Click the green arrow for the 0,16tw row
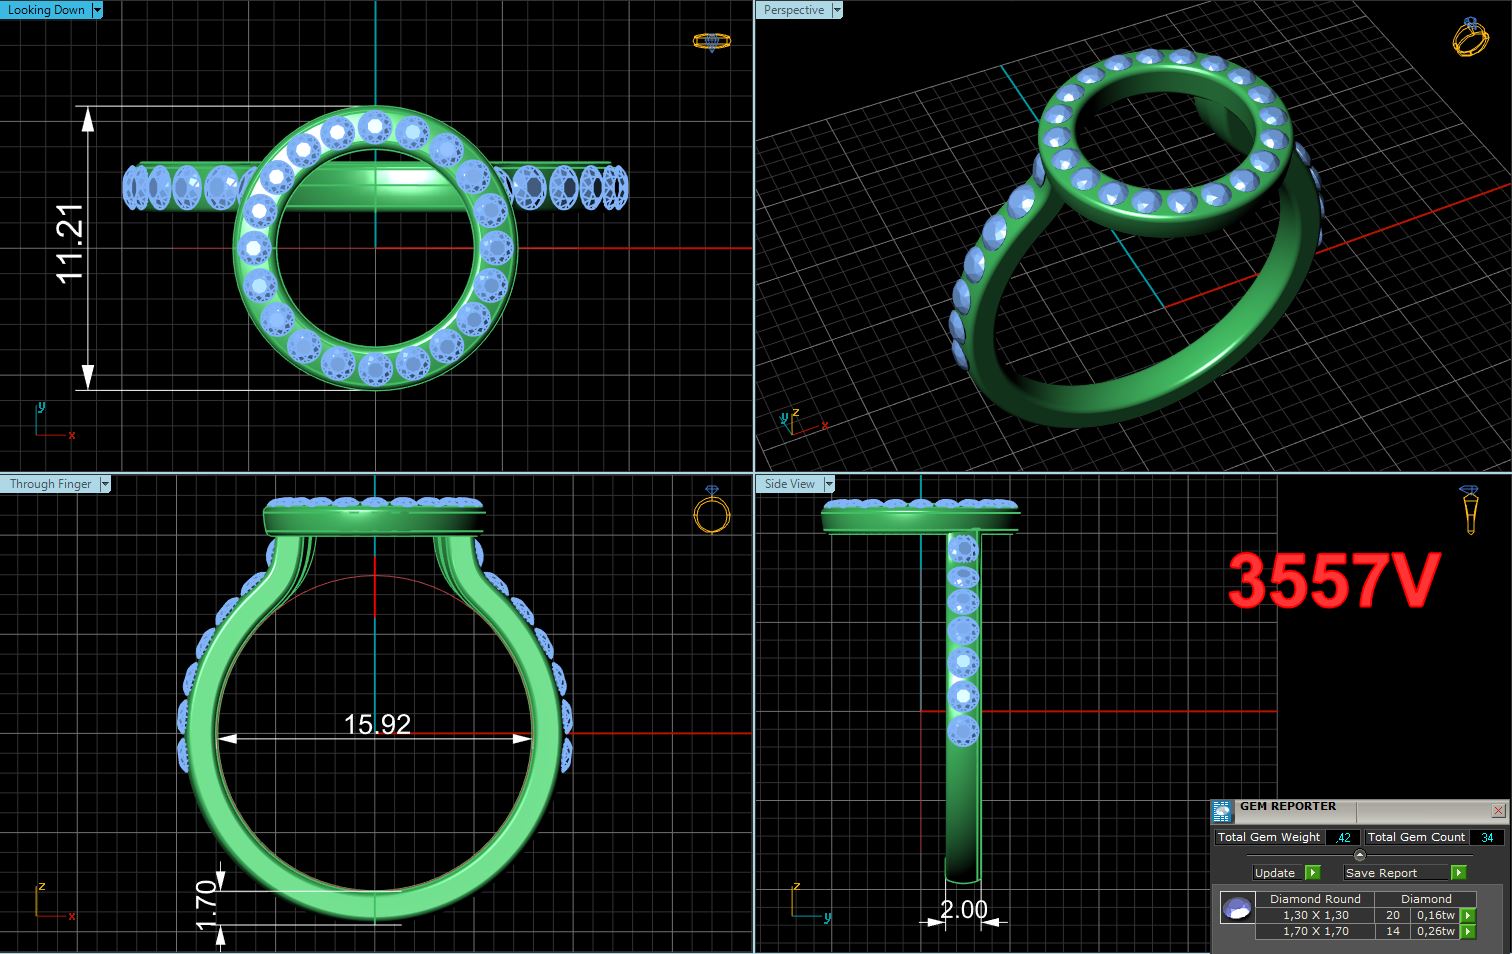This screenshot has height=954, width=1512. pyautogui.click(x=1468, y=915)
